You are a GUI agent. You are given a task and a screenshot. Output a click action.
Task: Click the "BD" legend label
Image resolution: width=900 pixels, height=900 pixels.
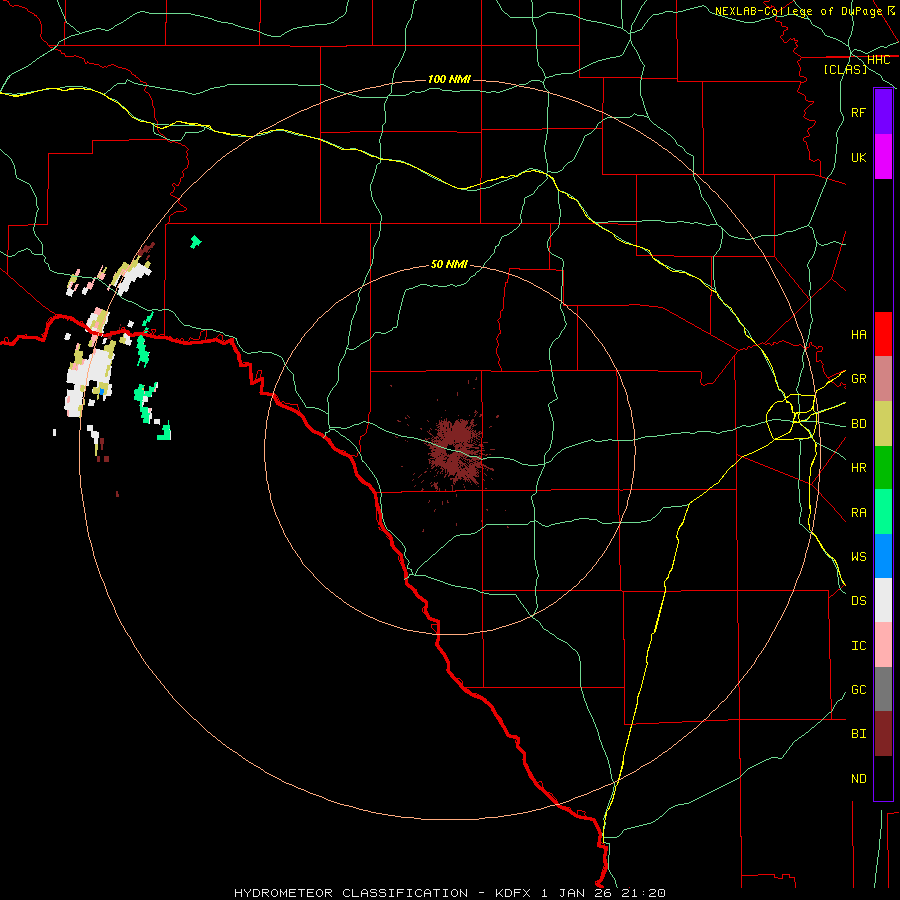[x=859, y=424]
